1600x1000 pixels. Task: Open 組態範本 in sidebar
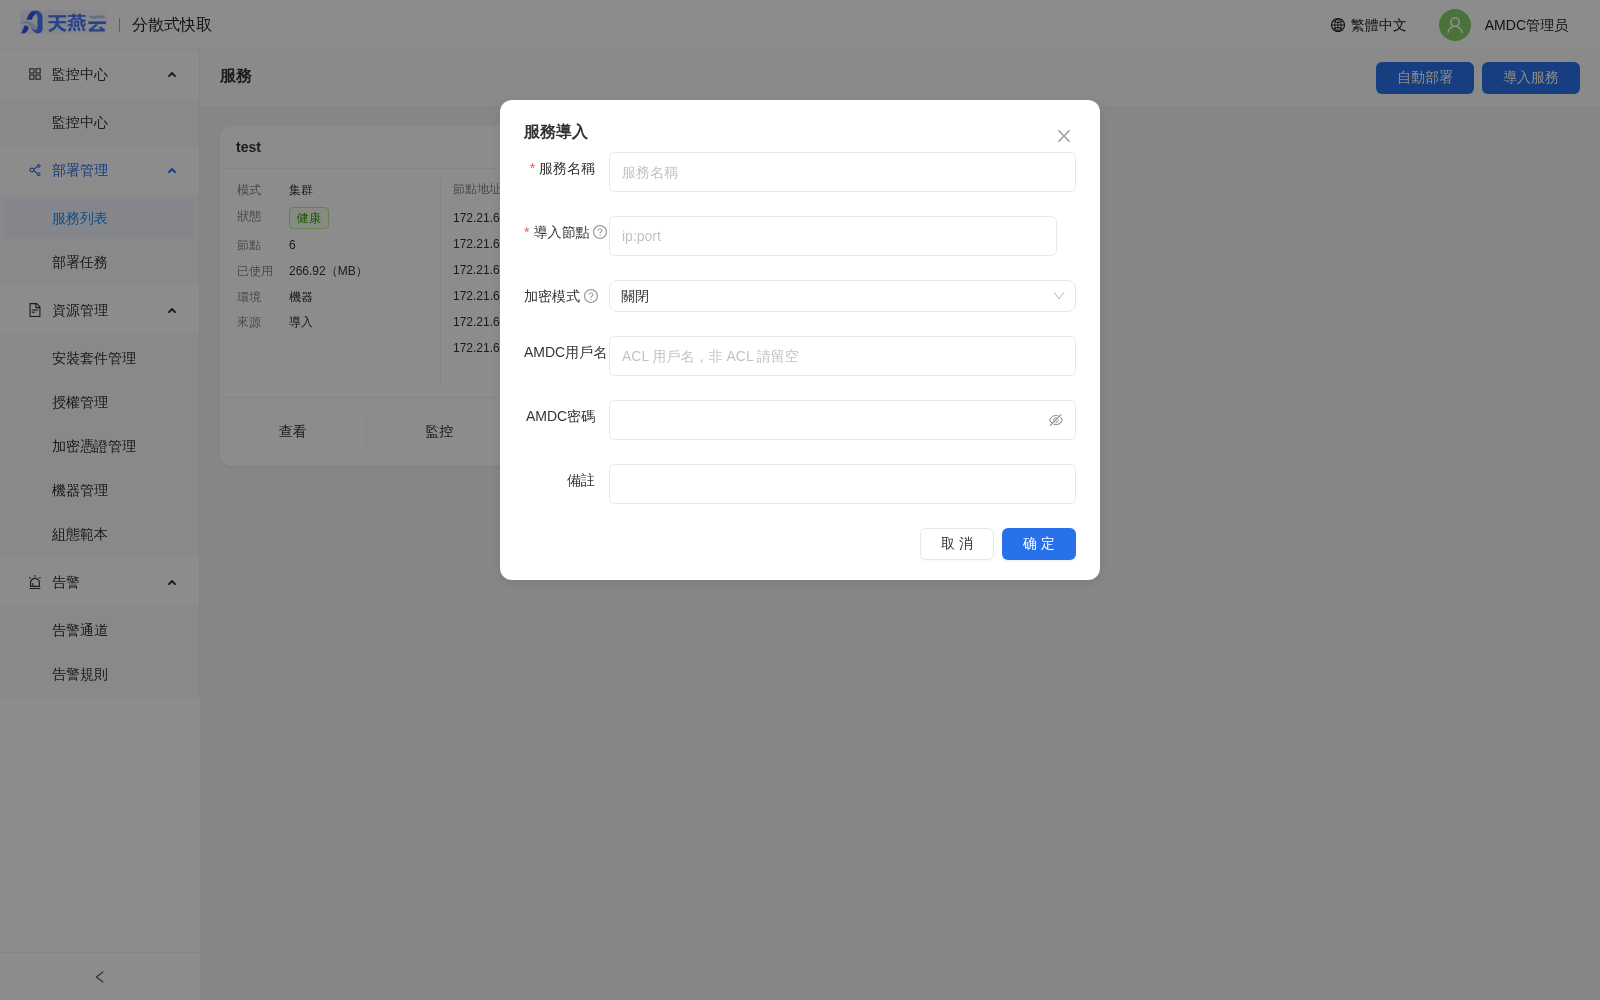click(x=100, y=534)
